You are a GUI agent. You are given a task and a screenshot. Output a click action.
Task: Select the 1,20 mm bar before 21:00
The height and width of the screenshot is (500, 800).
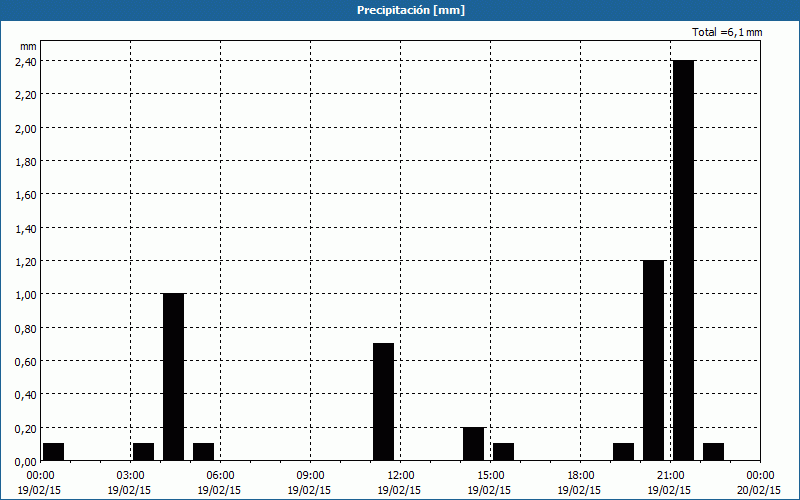pos(654,360)
